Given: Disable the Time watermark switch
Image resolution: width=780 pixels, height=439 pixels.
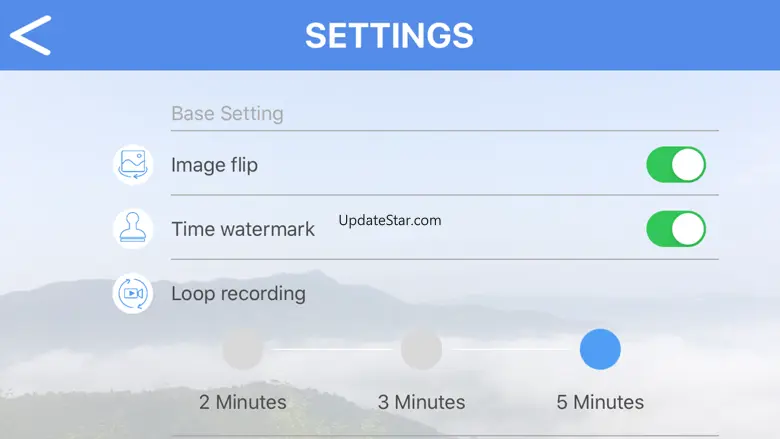Looking at the screenshot, I should click(x=676, y=229).
